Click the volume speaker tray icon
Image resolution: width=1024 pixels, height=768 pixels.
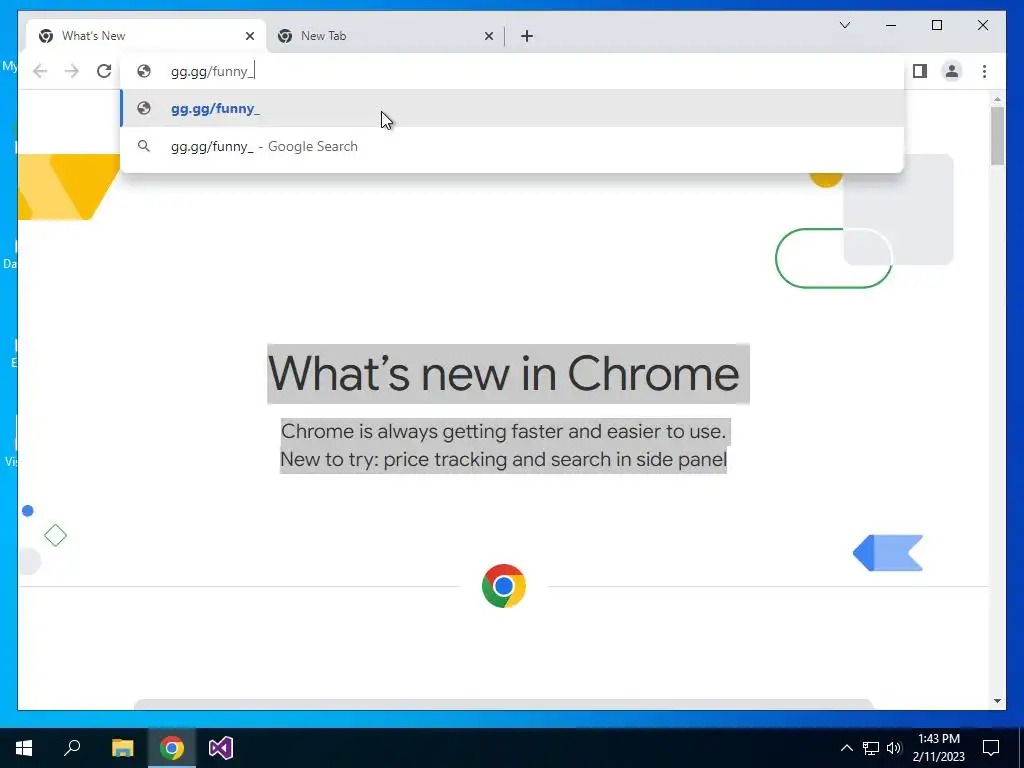click(x=894, y=748)
